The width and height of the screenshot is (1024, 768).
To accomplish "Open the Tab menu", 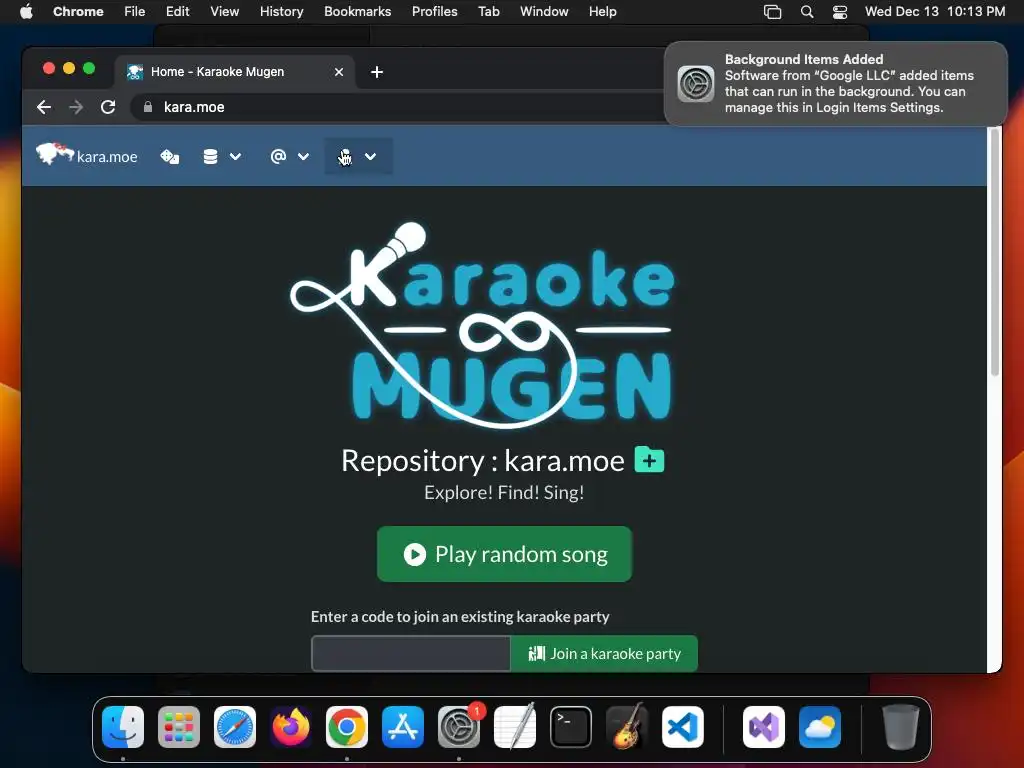I will coord(488,11).
